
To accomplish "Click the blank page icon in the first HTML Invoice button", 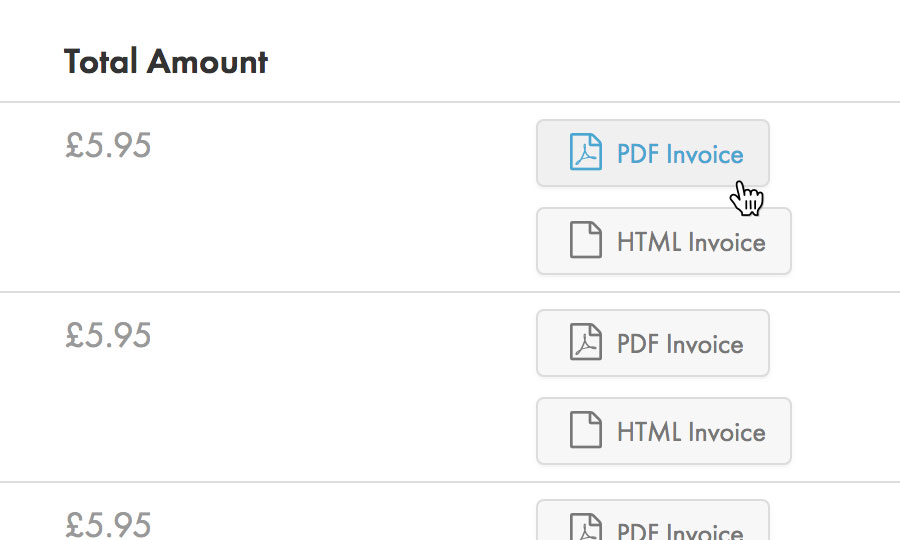I will pyautogui.click(x=585, y=240).
